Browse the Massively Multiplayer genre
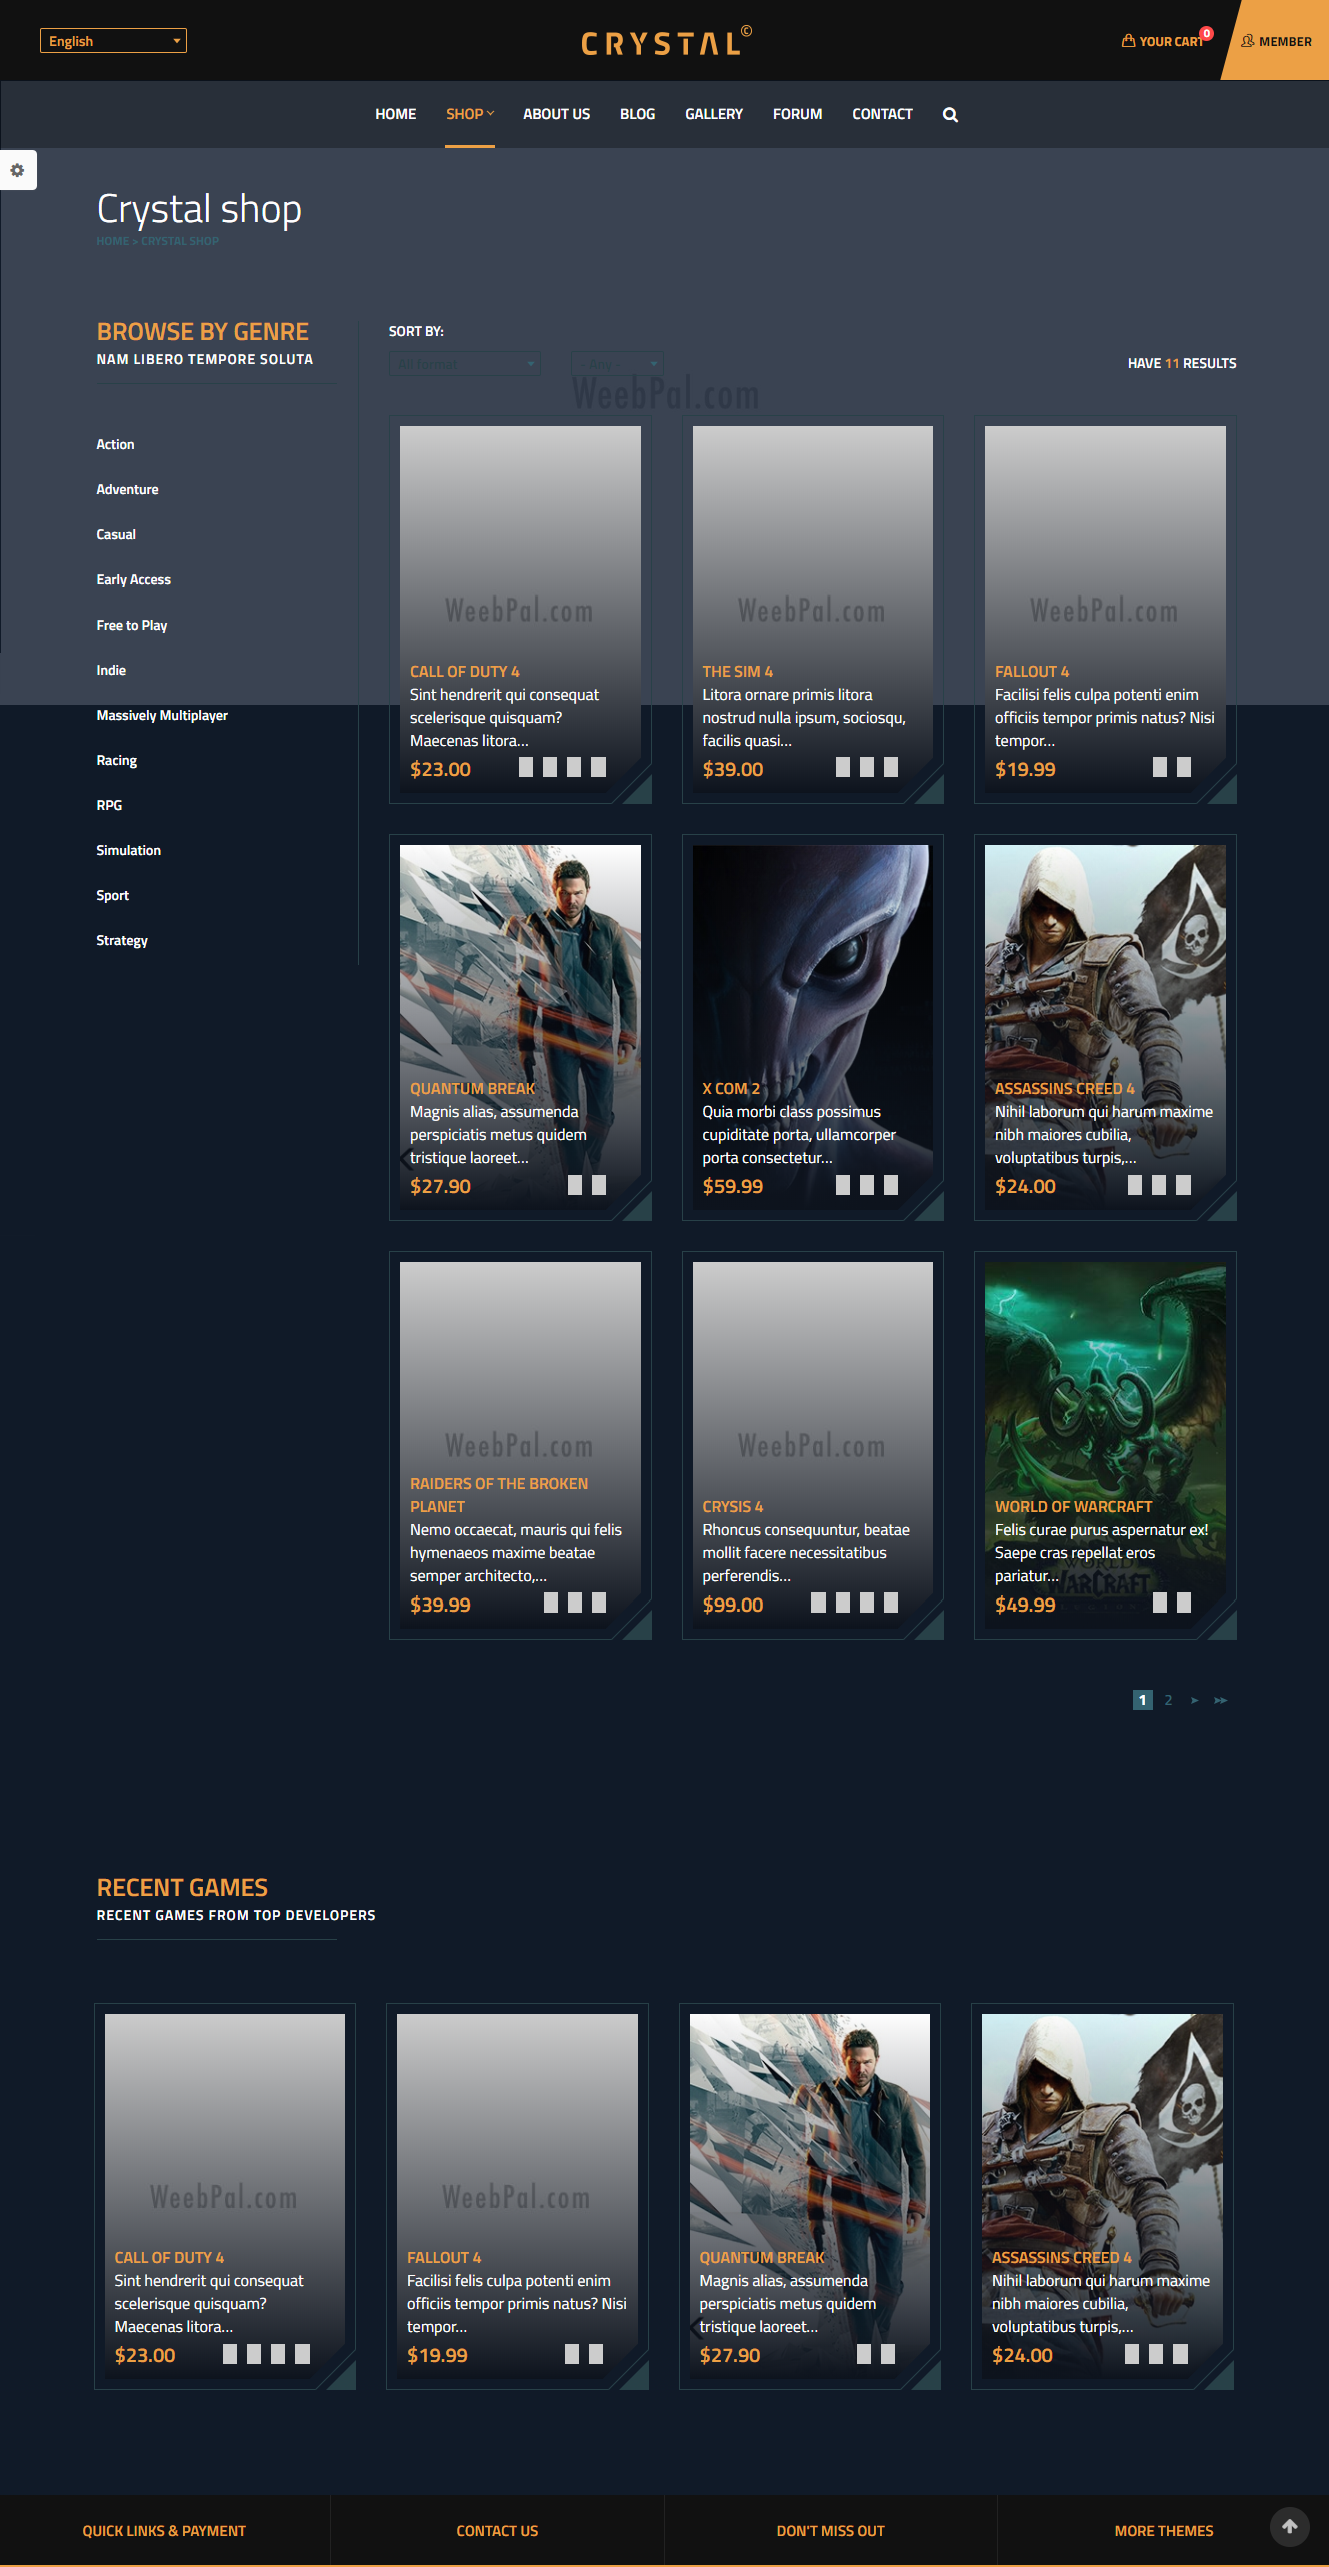This screenshot has width=1329, height=2567. [162, 715]
